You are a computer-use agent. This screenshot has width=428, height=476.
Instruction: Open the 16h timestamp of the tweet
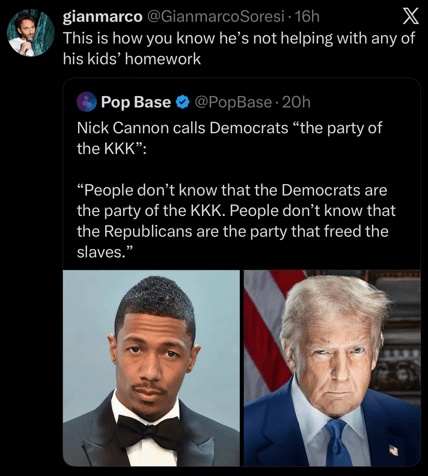click(x=307, y=17)
